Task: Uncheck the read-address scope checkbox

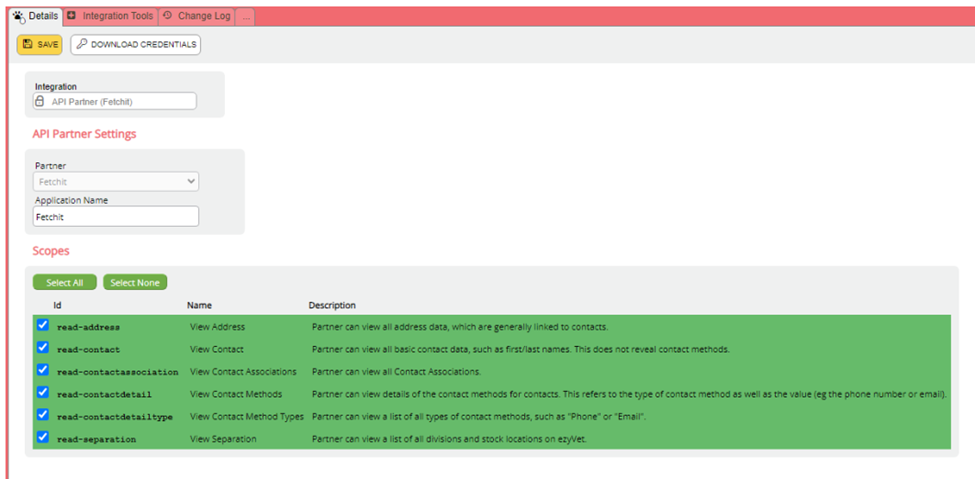Action: [x=43, y=326]
